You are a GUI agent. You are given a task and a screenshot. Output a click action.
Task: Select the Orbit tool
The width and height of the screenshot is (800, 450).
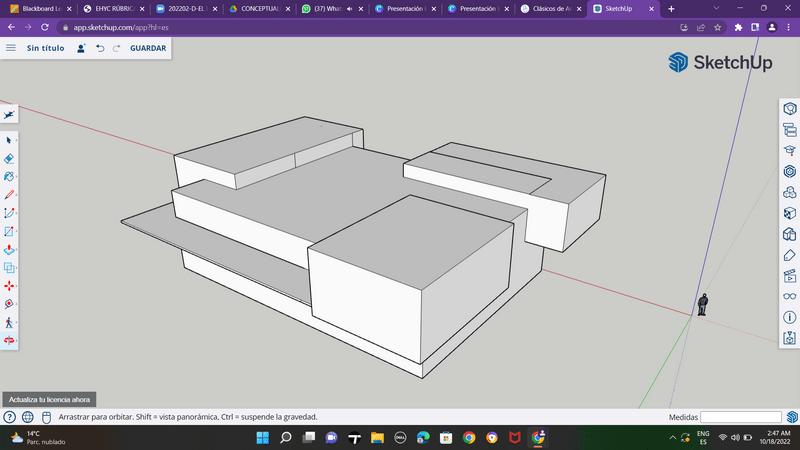(x=9, y=340)
